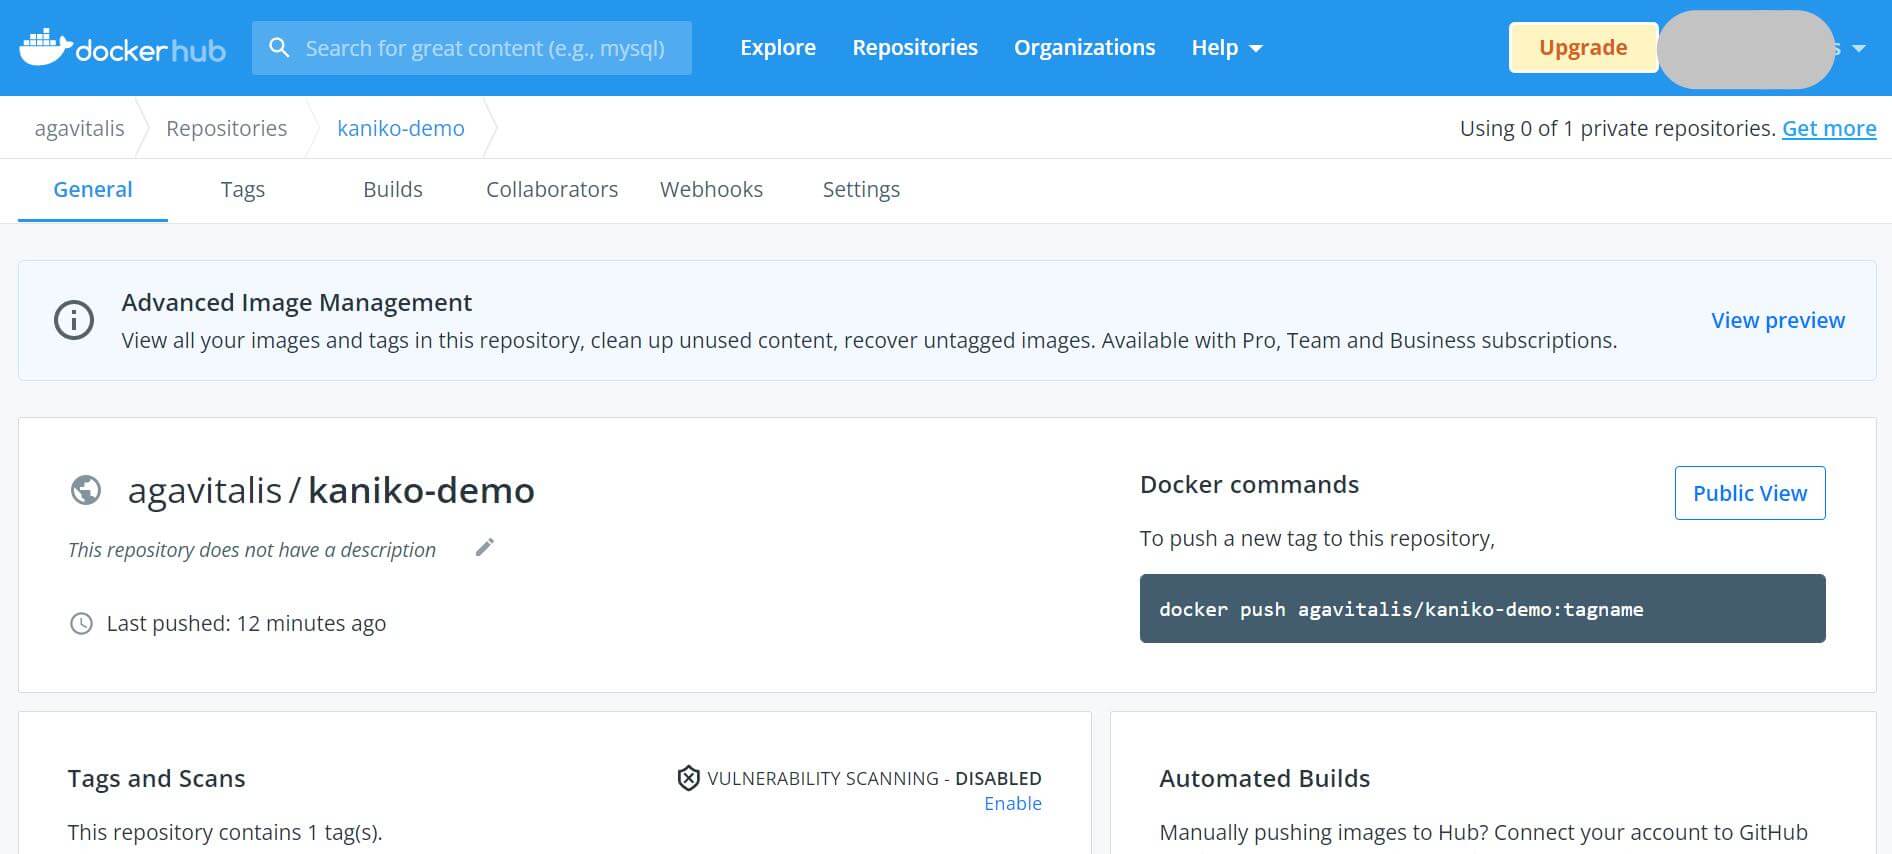Click the docker push command box
The height and width of the screenshot is (854, 1892).
point(1483,609)
